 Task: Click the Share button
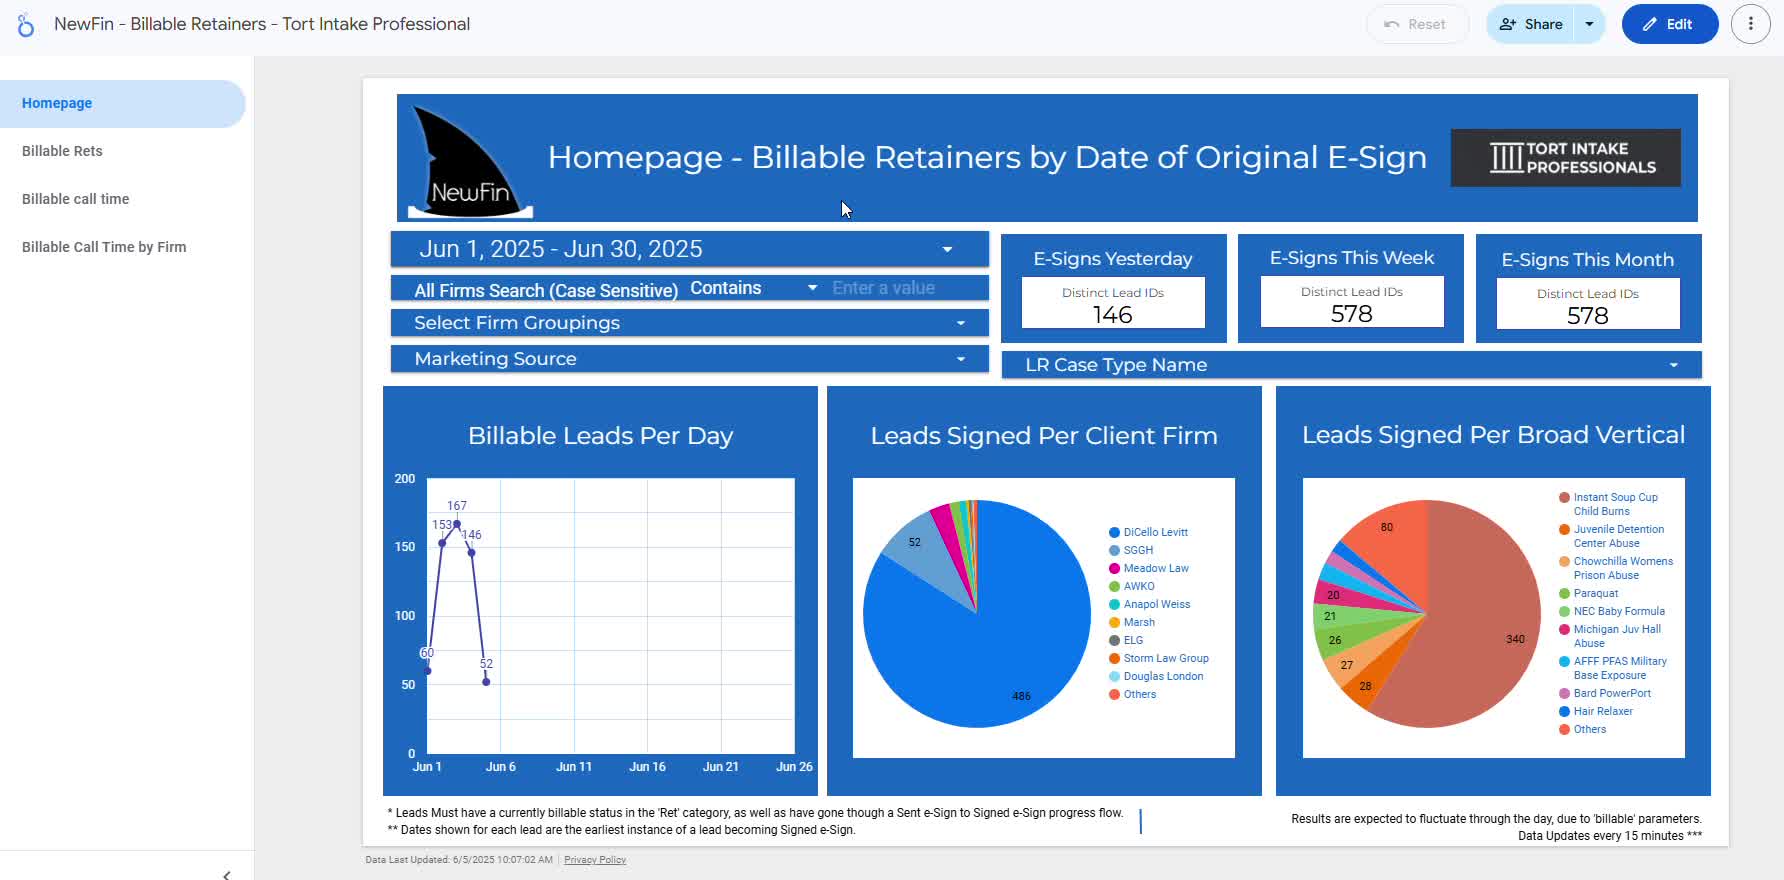click(1530, 24)
